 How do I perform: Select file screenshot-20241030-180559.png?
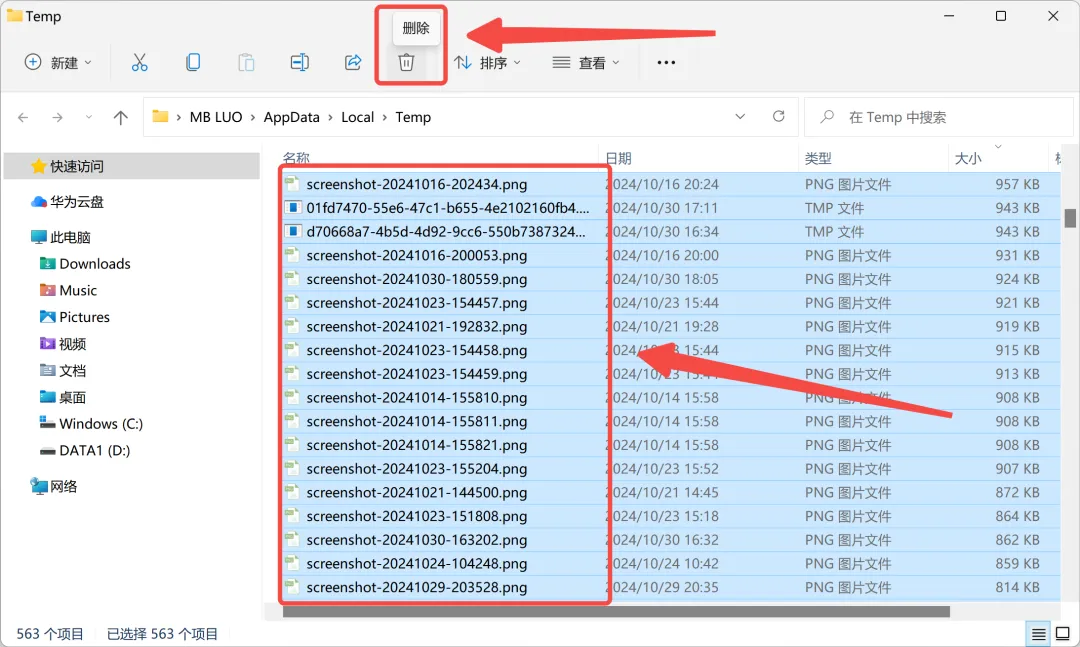point(416,279)
